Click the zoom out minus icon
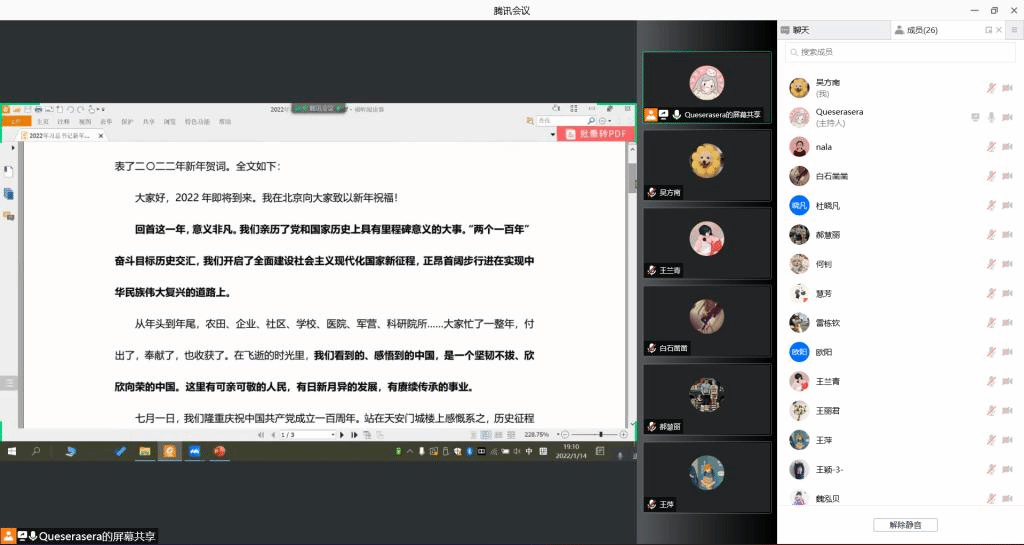This screenshot has width=1024, height=545. [564, 434]
